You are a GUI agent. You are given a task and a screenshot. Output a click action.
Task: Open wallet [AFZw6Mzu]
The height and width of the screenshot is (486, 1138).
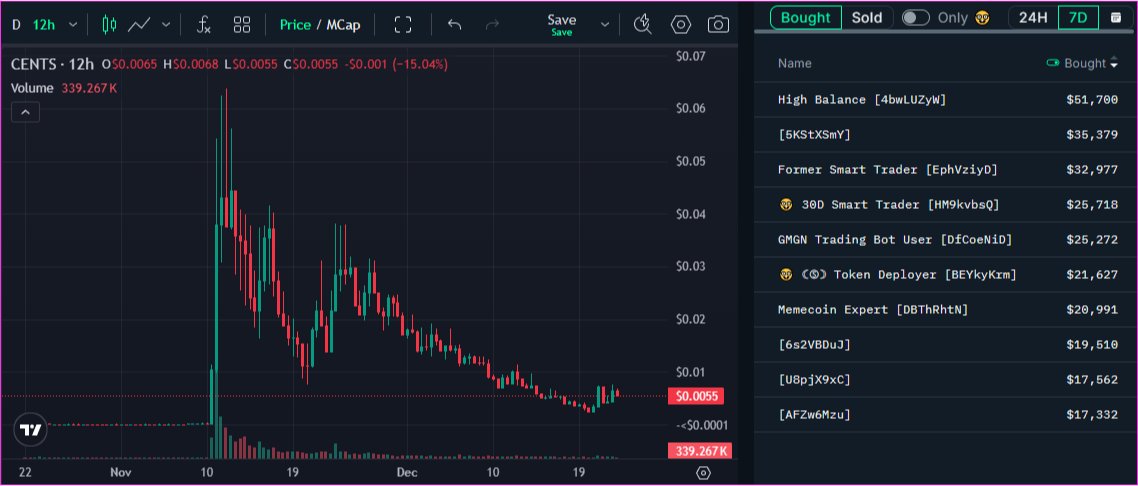point(814,415)
